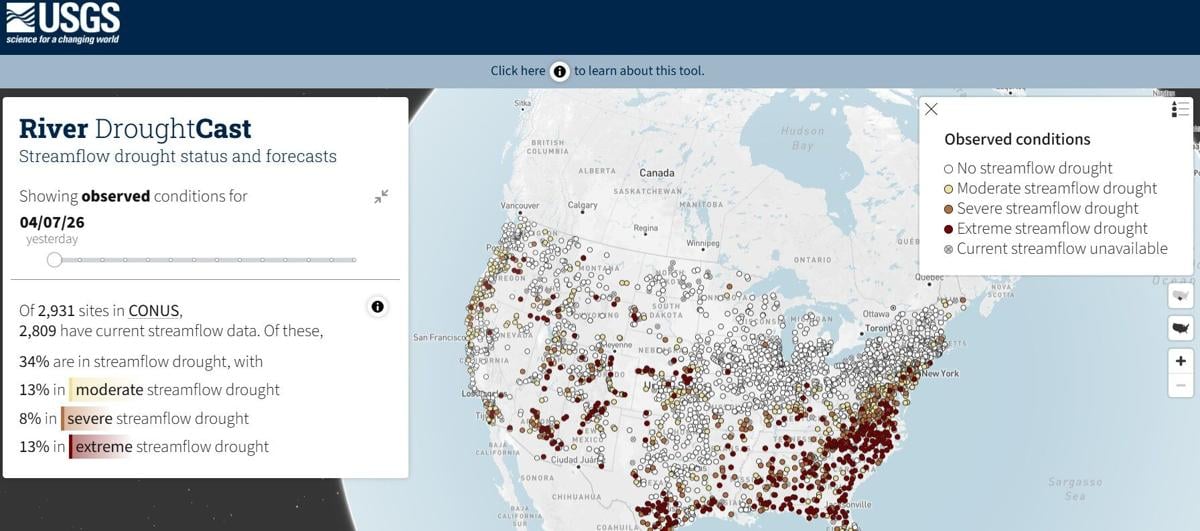Click 'Click here' banner text to learn more
The height and width of the screenshot is (531, 1200).
pyautogui.click(x=517, y=71)
